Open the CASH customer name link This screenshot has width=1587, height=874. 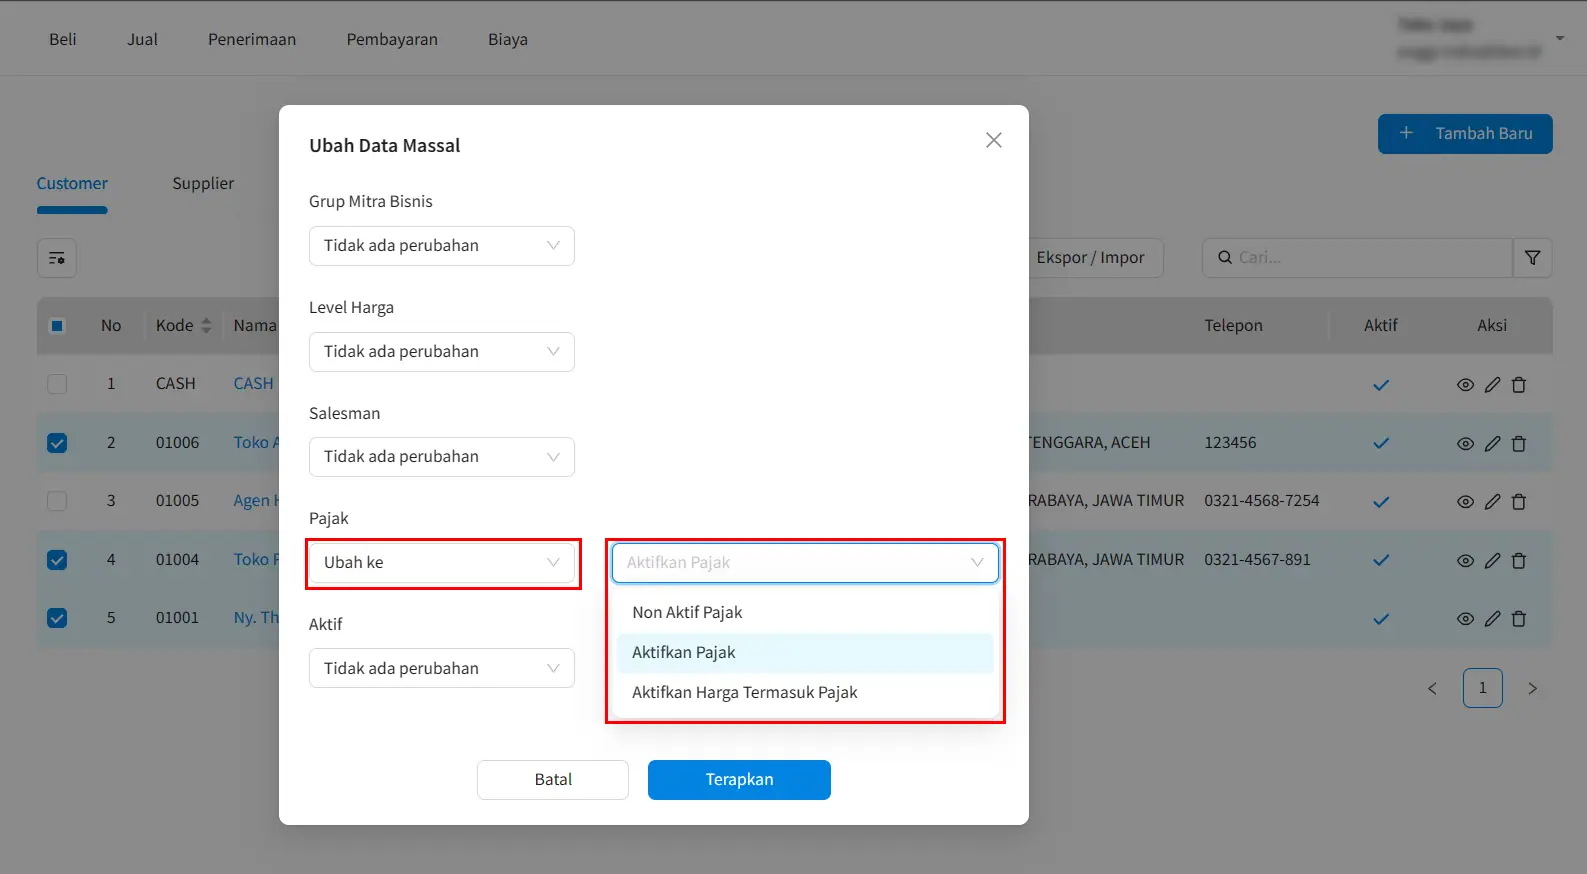click(253, 383)
